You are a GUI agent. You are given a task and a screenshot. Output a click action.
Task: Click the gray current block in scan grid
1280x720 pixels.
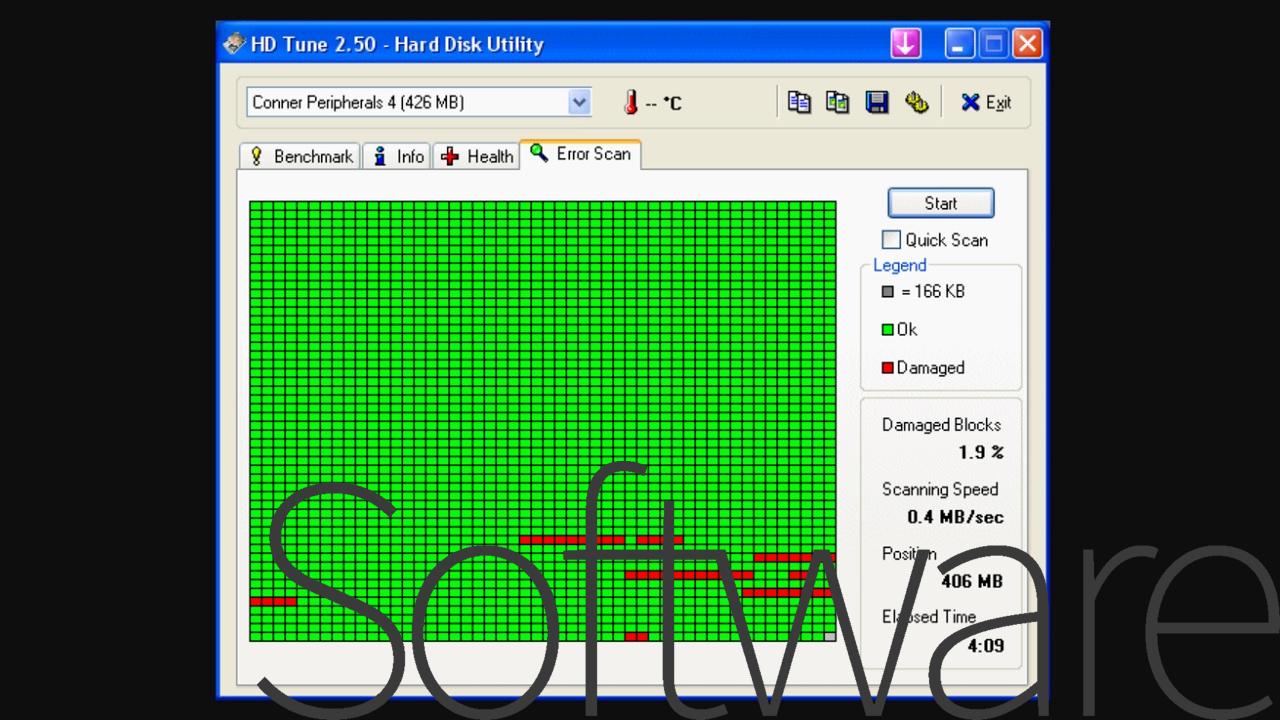pos(830,636)
